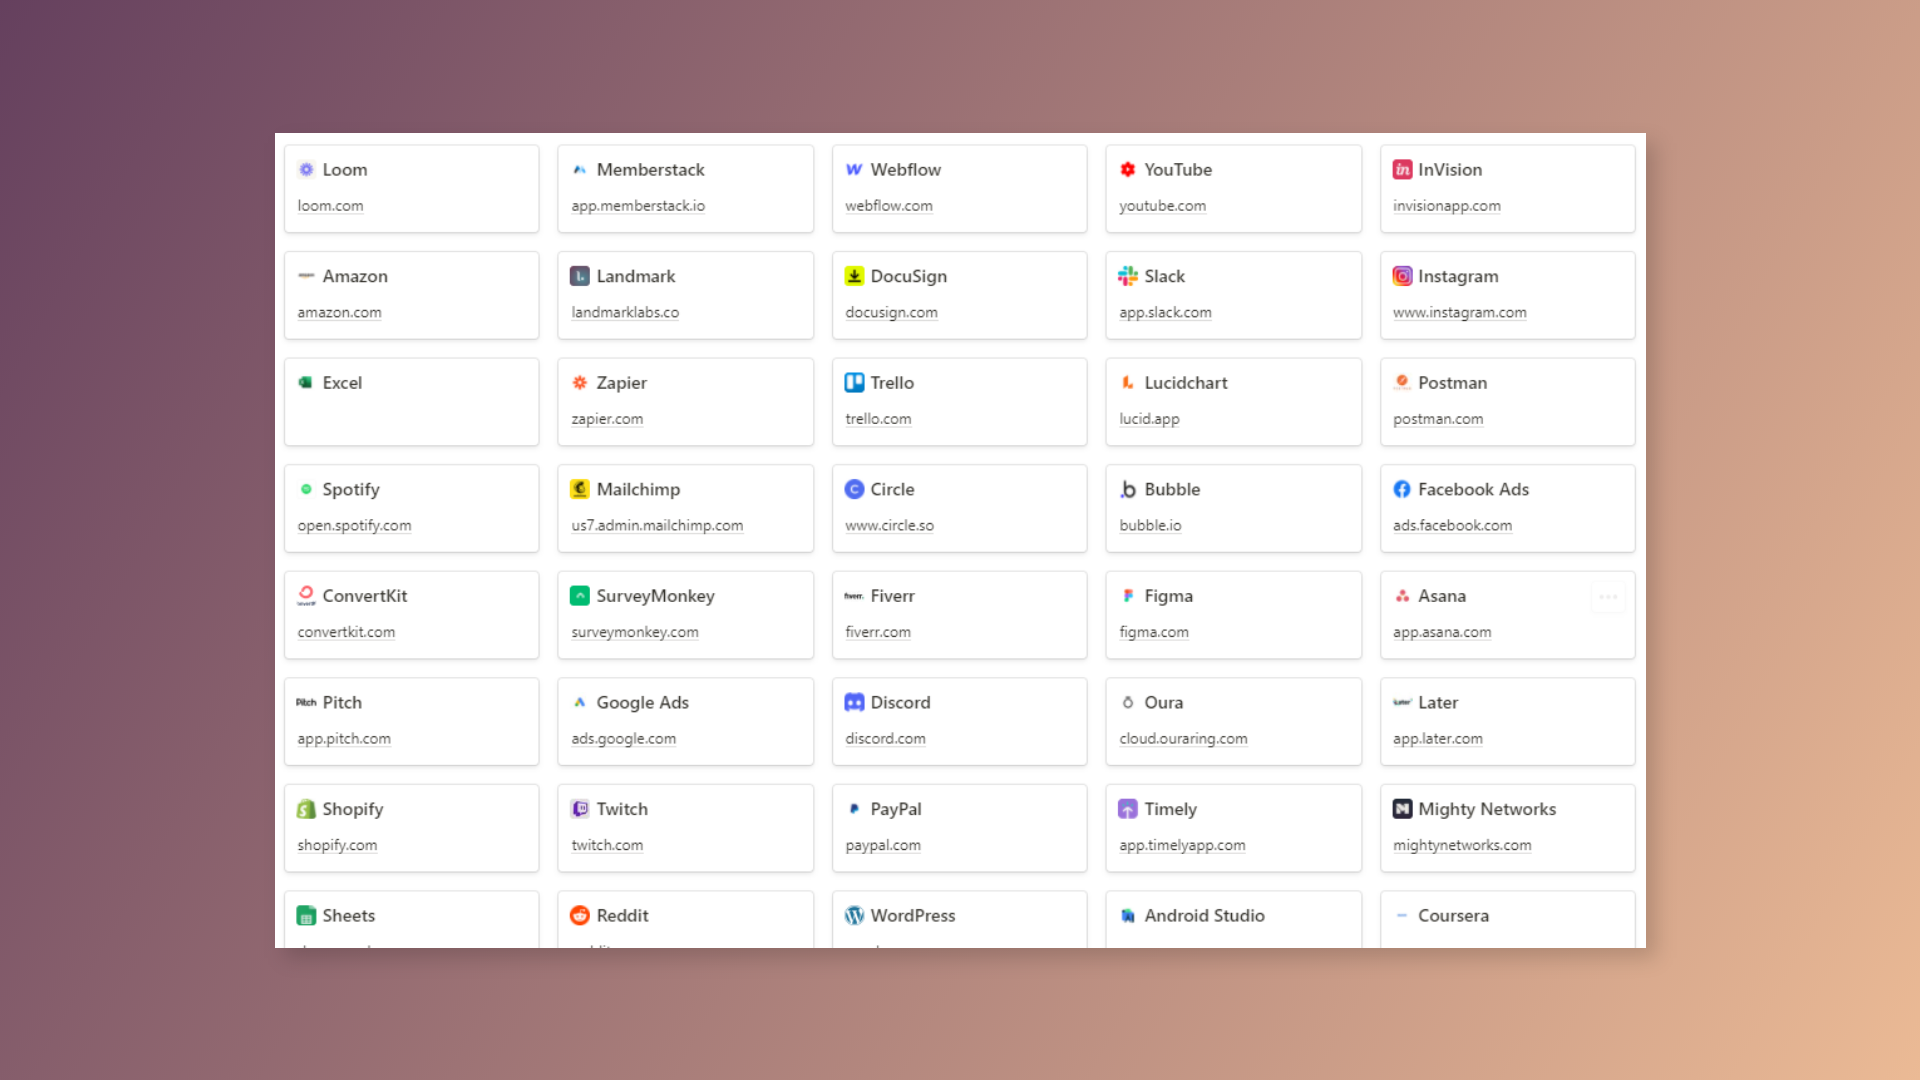The height and width of the screenshot is (1080, 1920).
Task: Follow the paypal.com link
Action: point(883,845)
